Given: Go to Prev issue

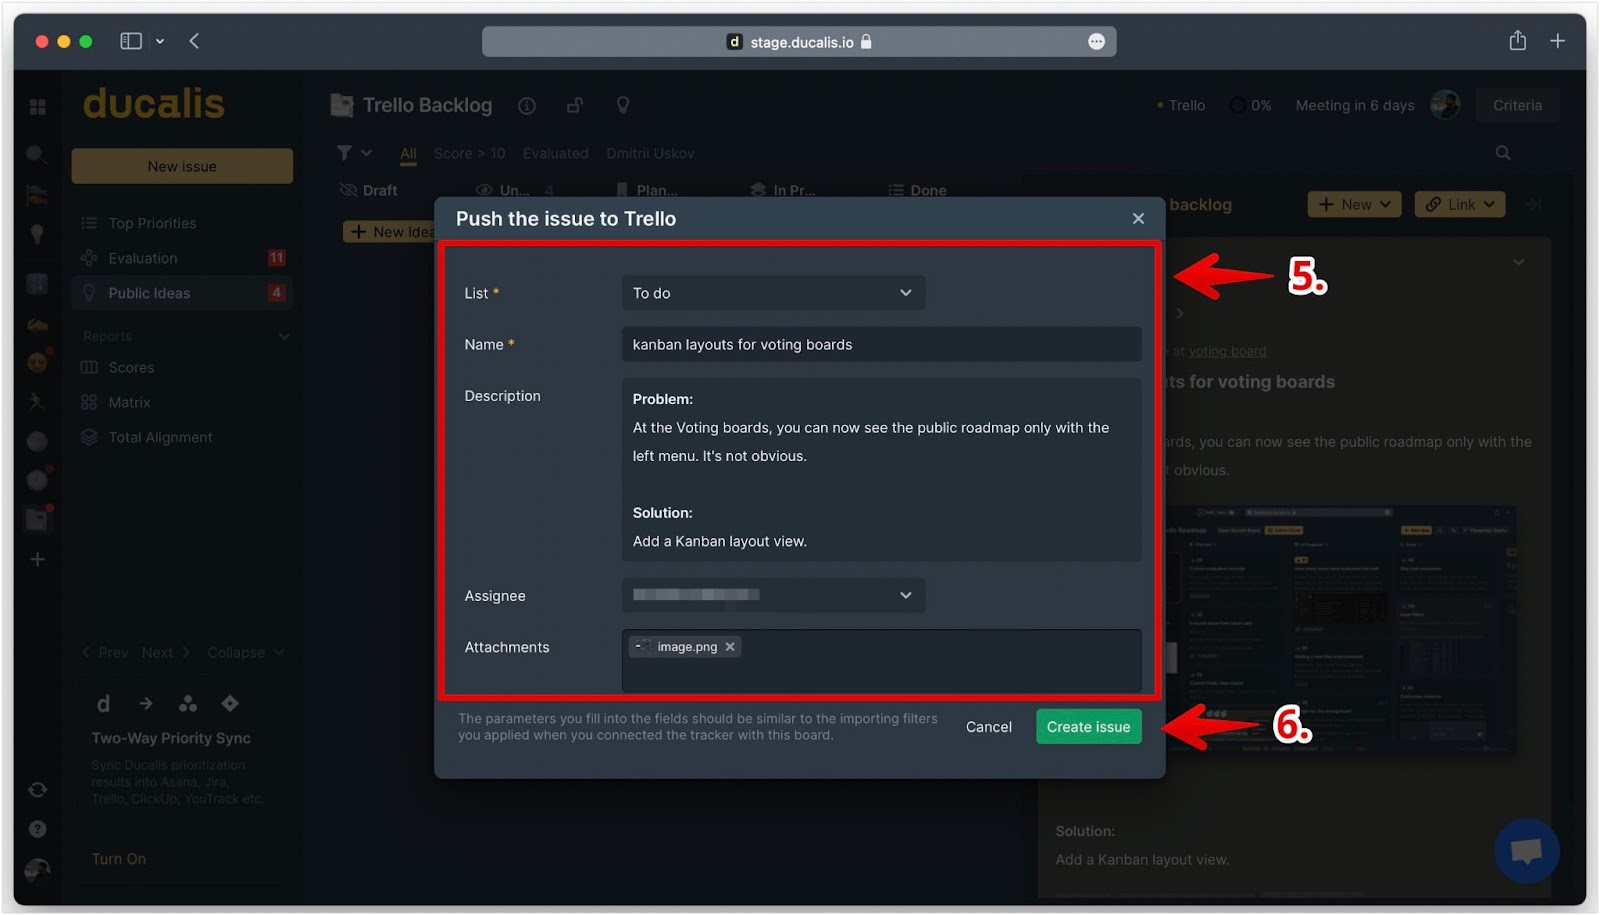Looking at the screenshot, I should tap(105, 652).
